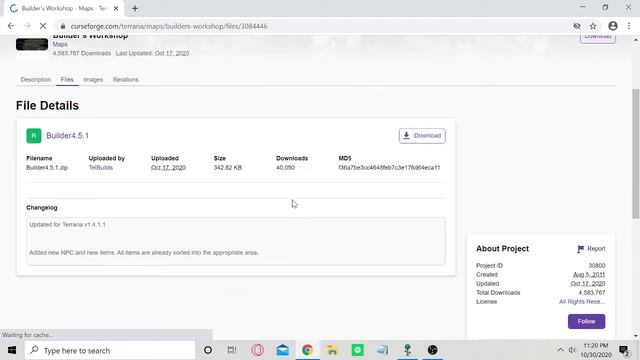Click the filename Builder4.5.1.zip
This screenshot has width=640, height=360.
pyautogui.click(x=47, y=168)
